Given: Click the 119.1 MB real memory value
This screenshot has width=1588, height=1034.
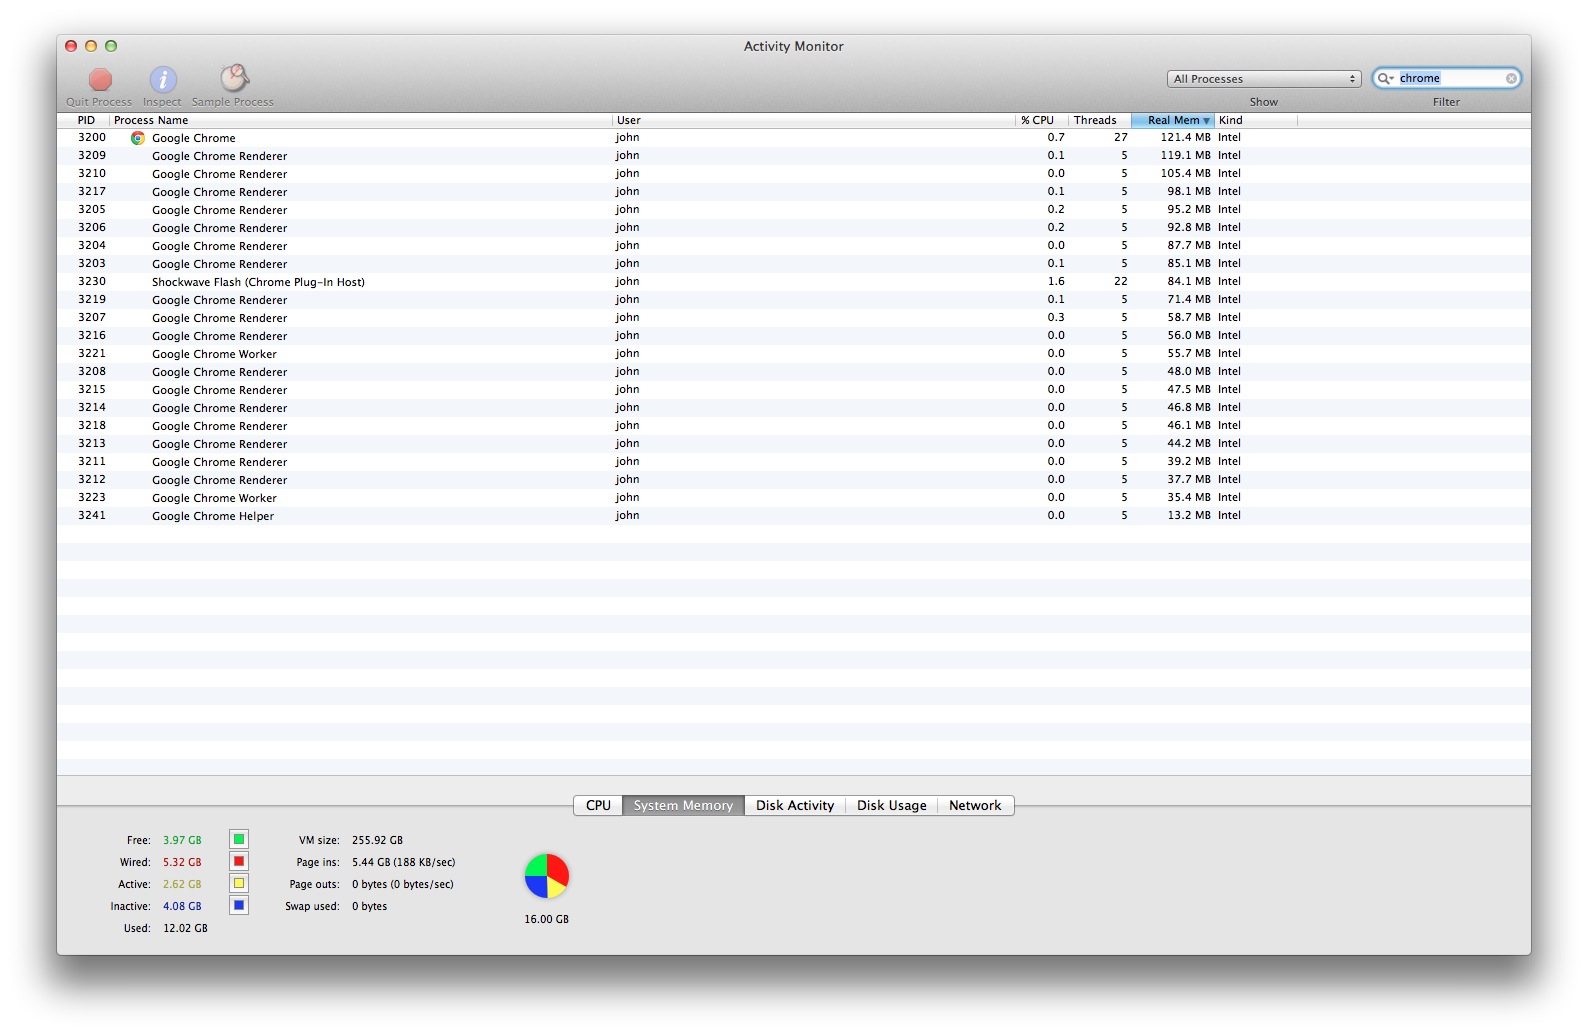Looking at the screenshot, I should 1185,156.
